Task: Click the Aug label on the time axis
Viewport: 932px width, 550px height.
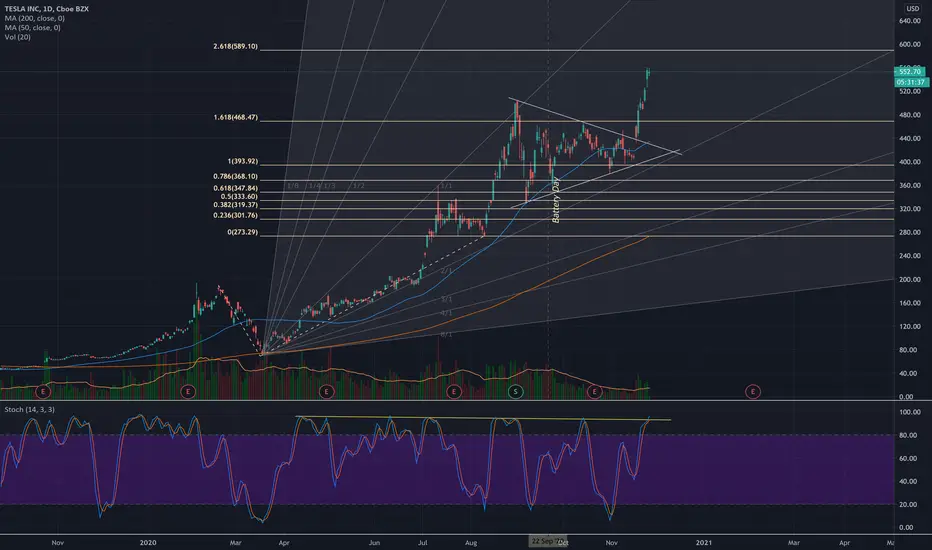Action: [x=471, y=543]
